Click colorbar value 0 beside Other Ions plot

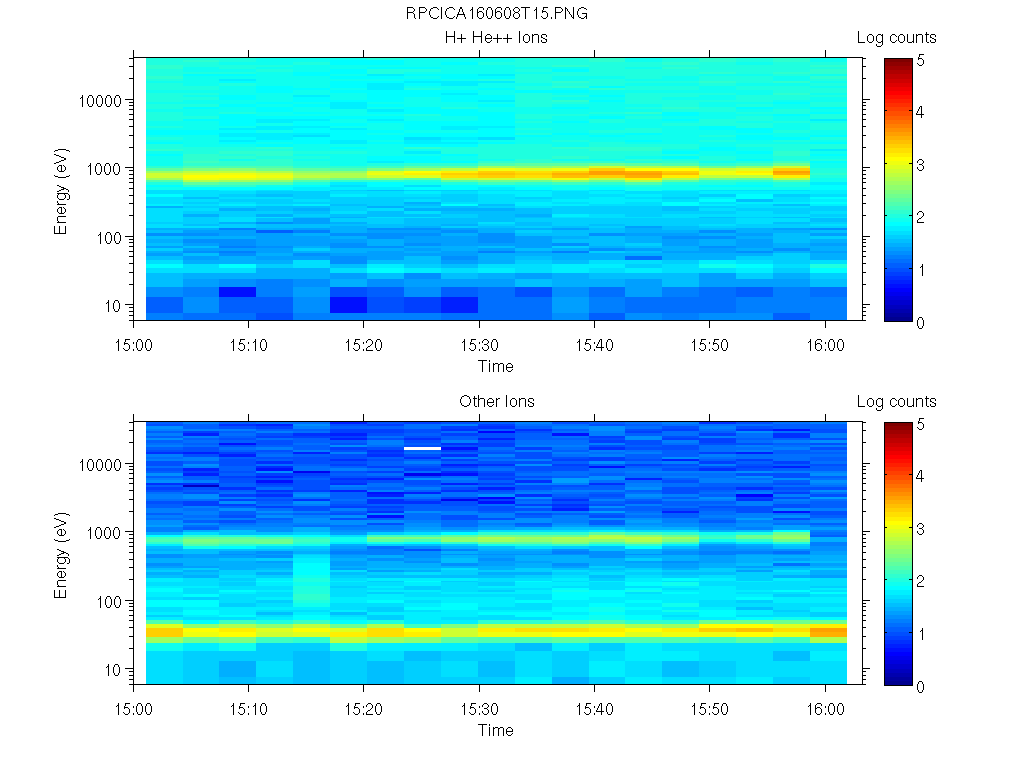click(920, 686)
